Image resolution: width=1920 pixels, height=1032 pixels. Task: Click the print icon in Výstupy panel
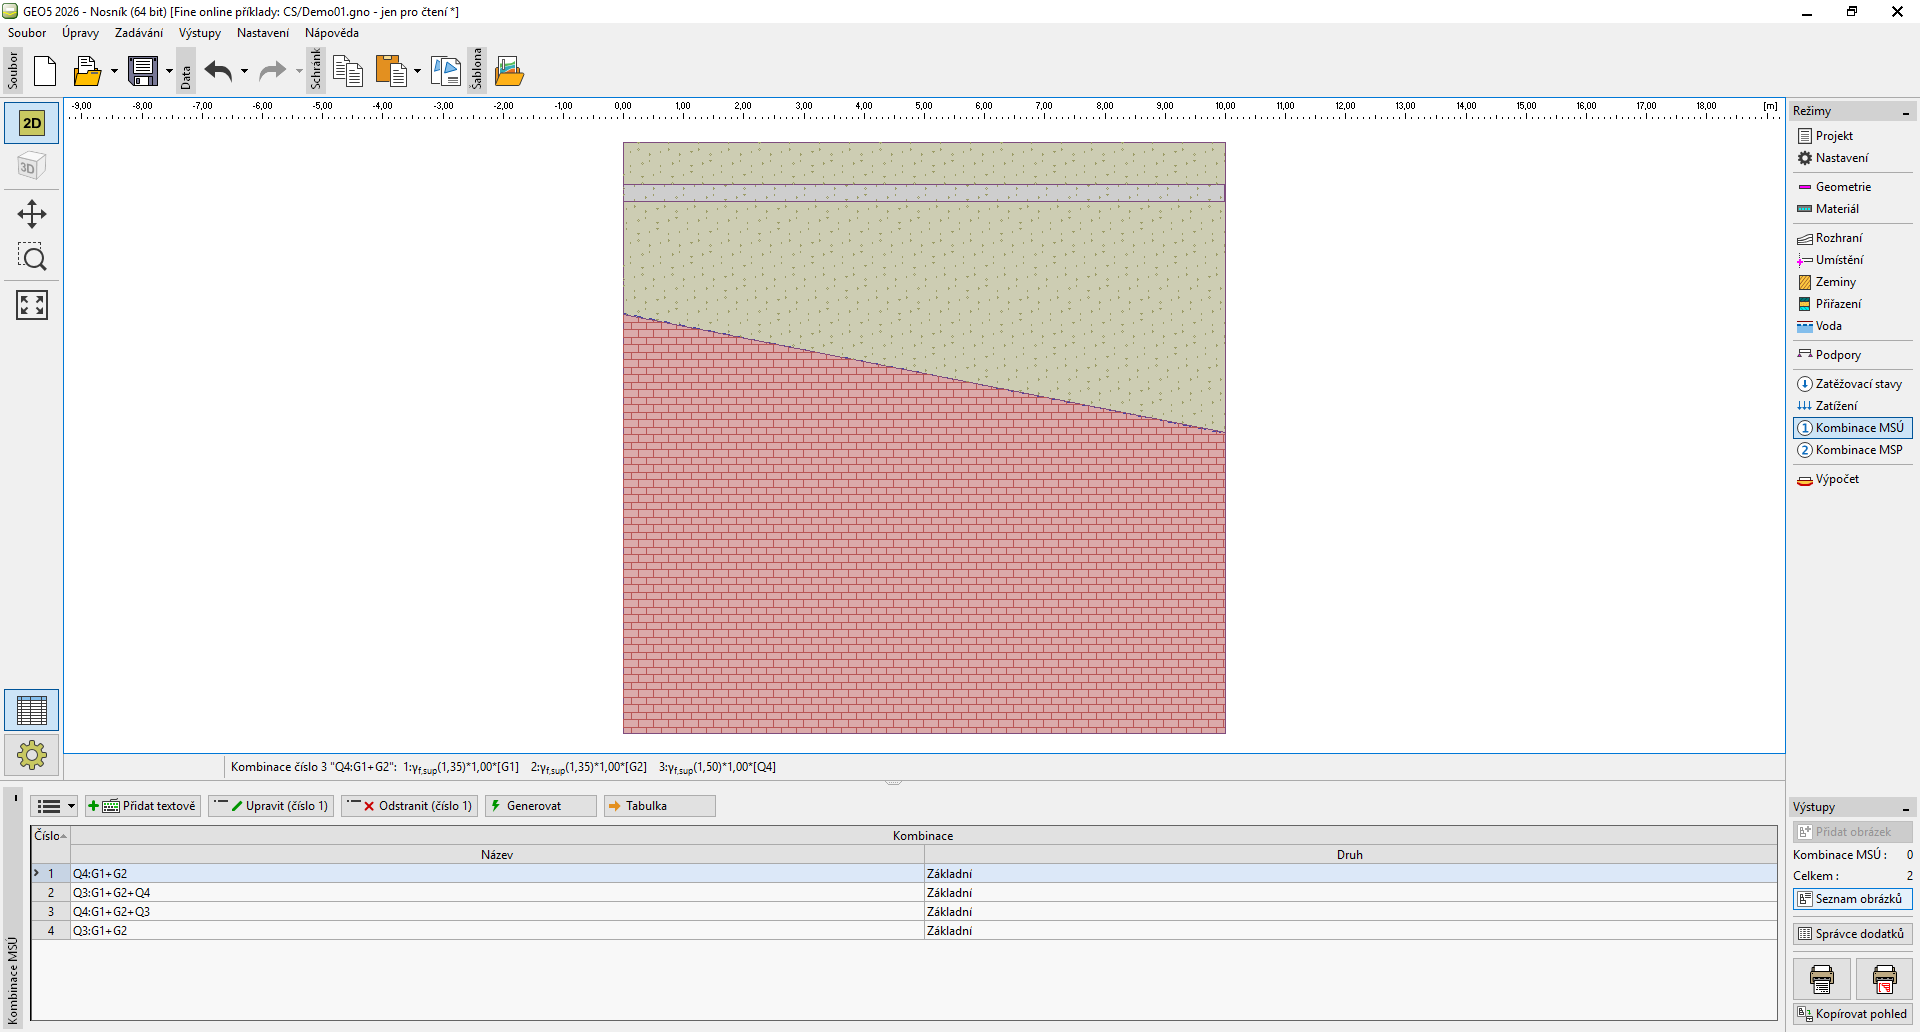[1821, 979]
